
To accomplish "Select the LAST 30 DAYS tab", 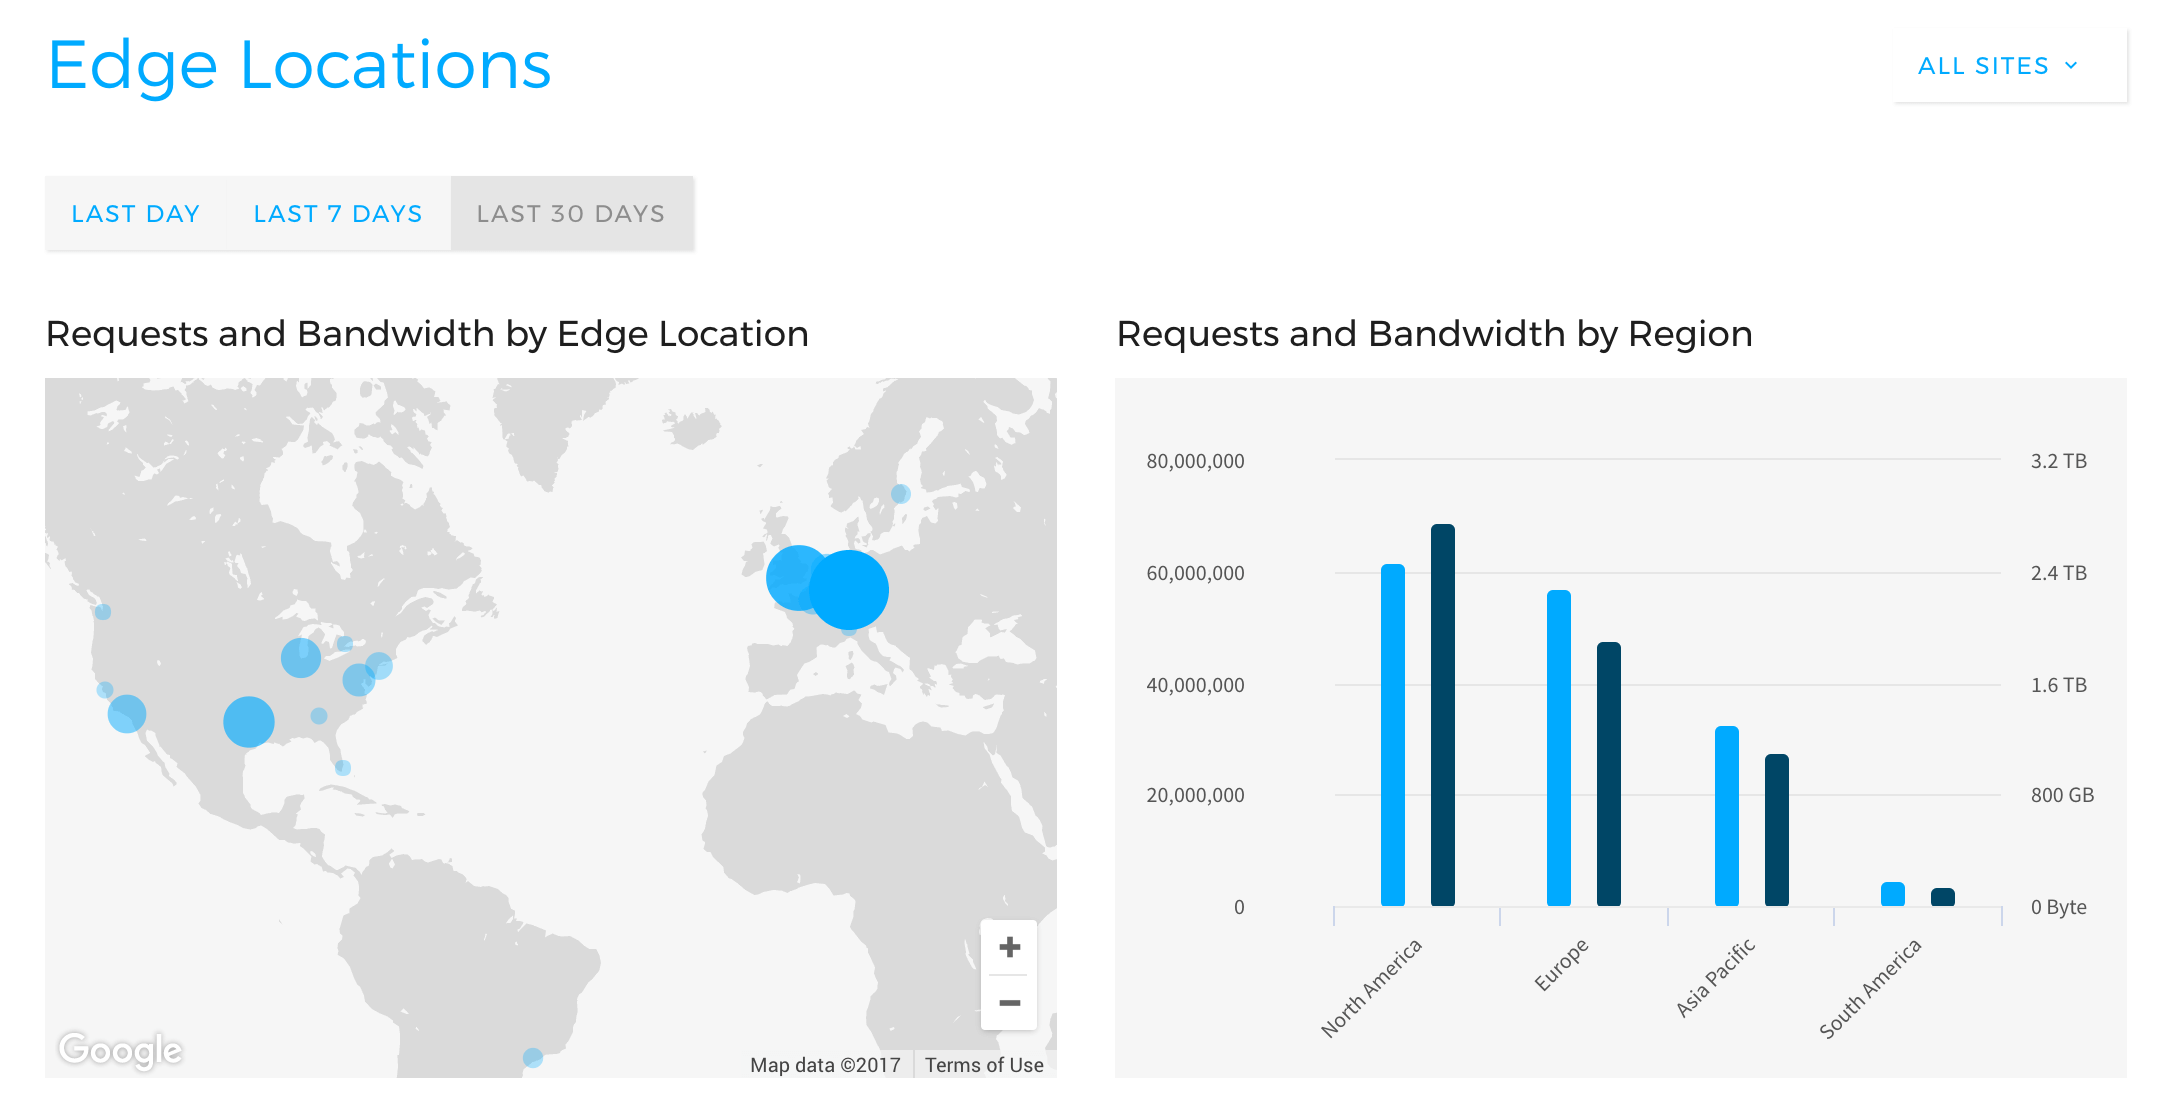I will (x=571, y=214).
